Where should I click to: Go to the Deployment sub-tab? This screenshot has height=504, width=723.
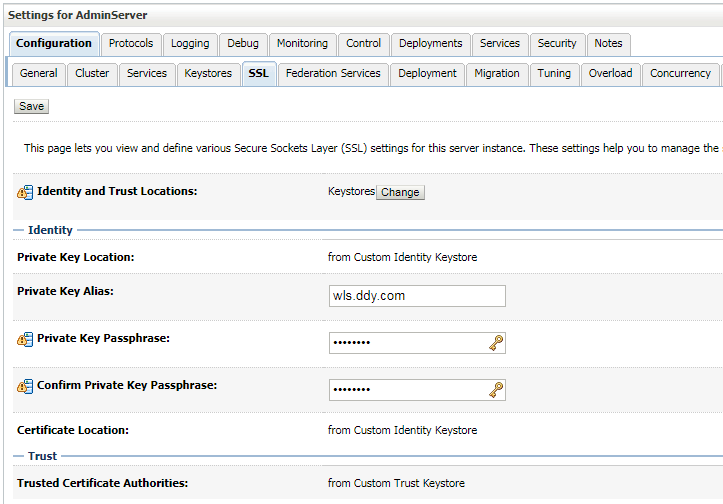click(427, 74)
